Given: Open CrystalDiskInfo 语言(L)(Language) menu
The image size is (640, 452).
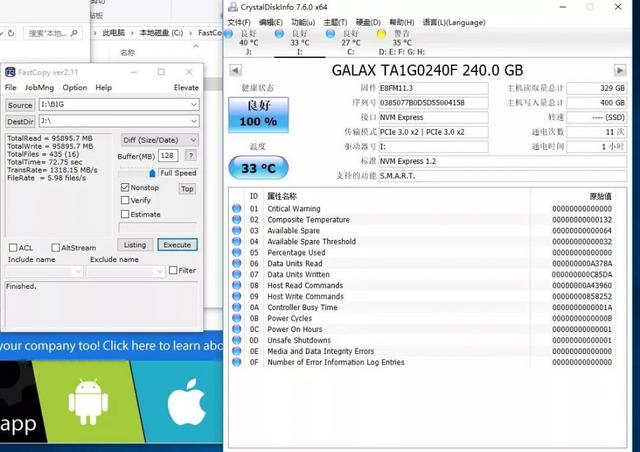Looking at the screenshot, I should (454, 22).
